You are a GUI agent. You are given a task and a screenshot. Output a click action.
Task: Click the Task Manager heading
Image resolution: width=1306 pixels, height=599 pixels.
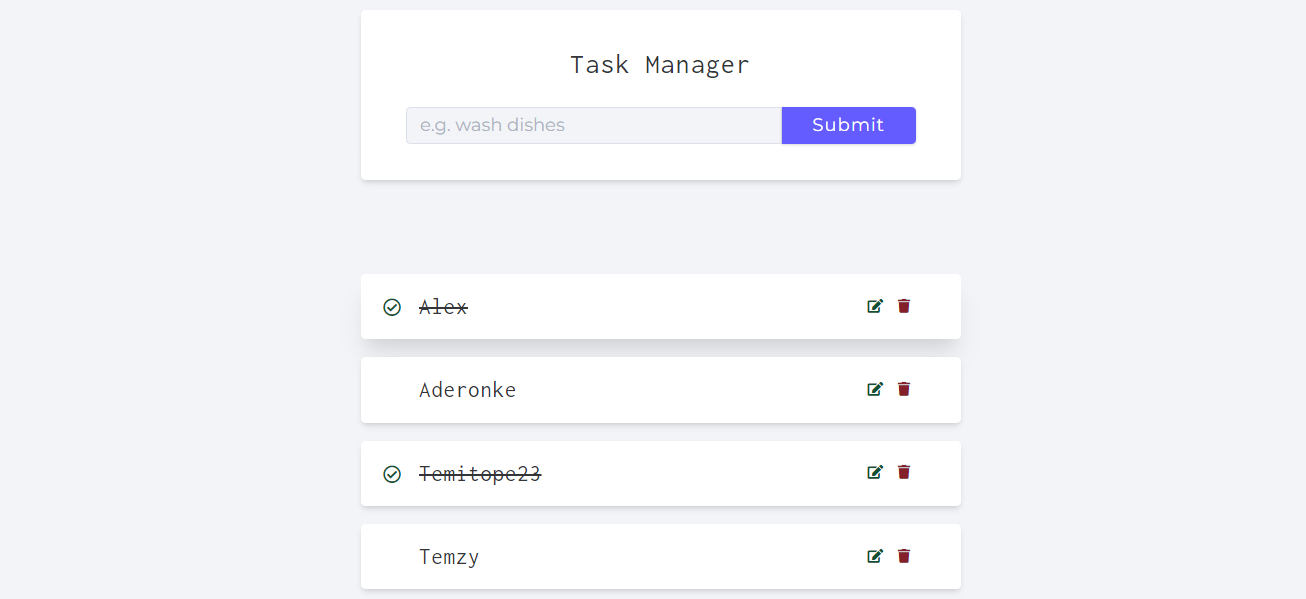coord(660,65)
